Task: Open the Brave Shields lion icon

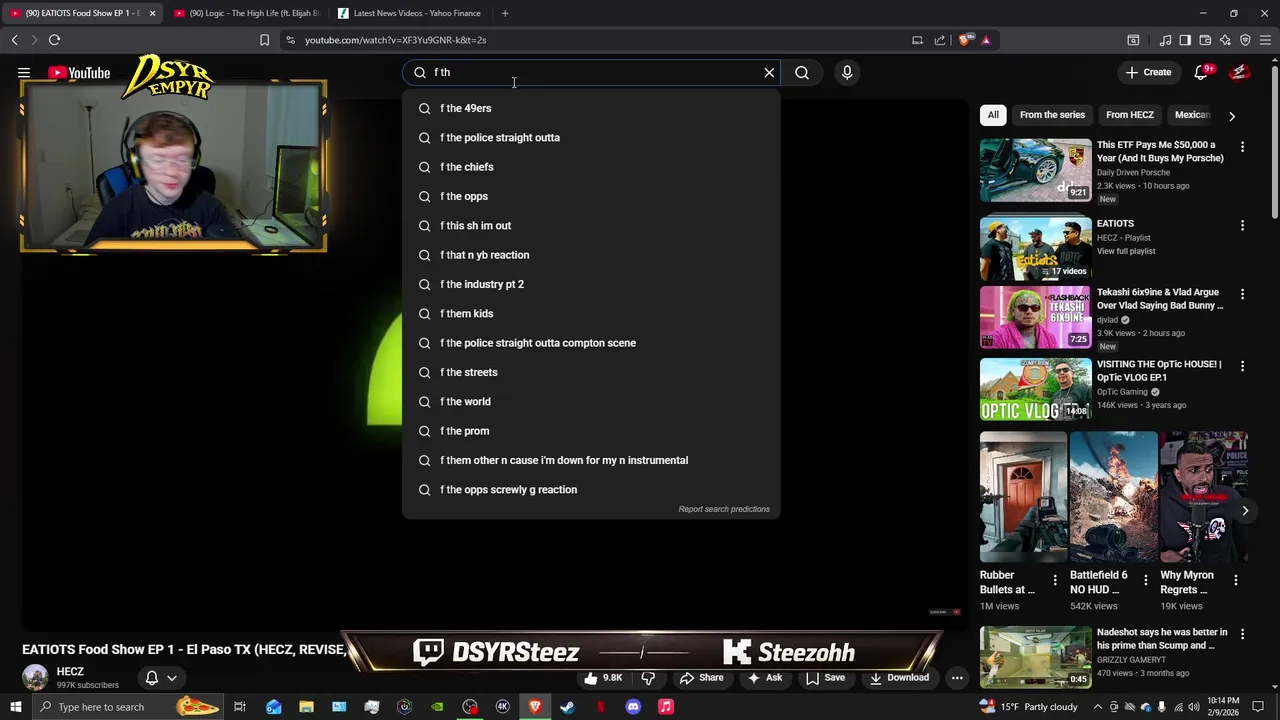Action: [x=964, y=40]
